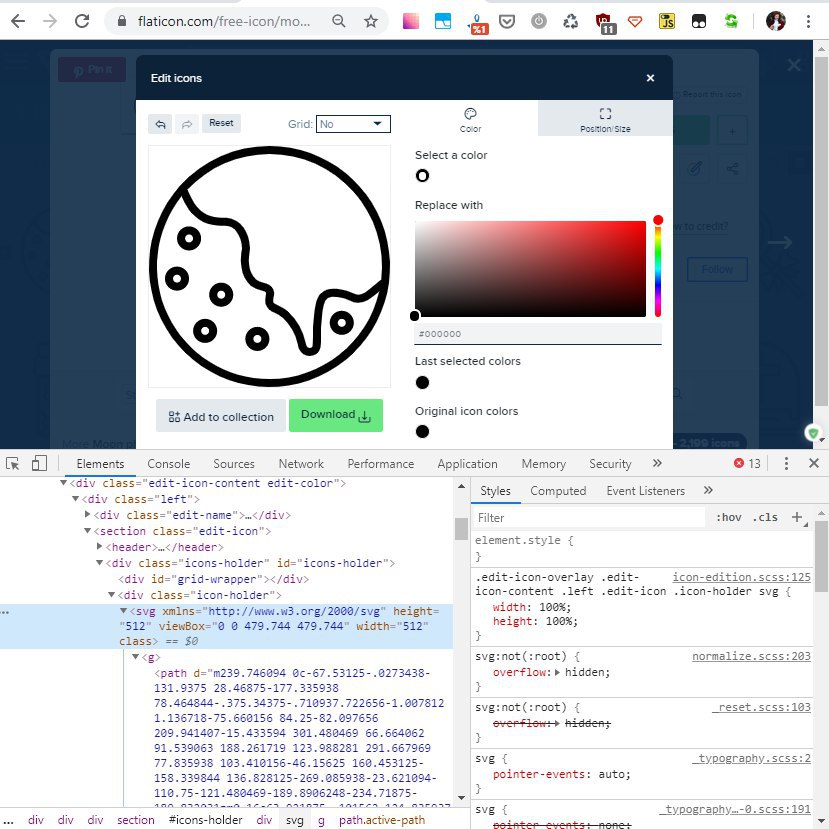
Task: Open the normalize.scss:203 source link
Action: point(751,656)
